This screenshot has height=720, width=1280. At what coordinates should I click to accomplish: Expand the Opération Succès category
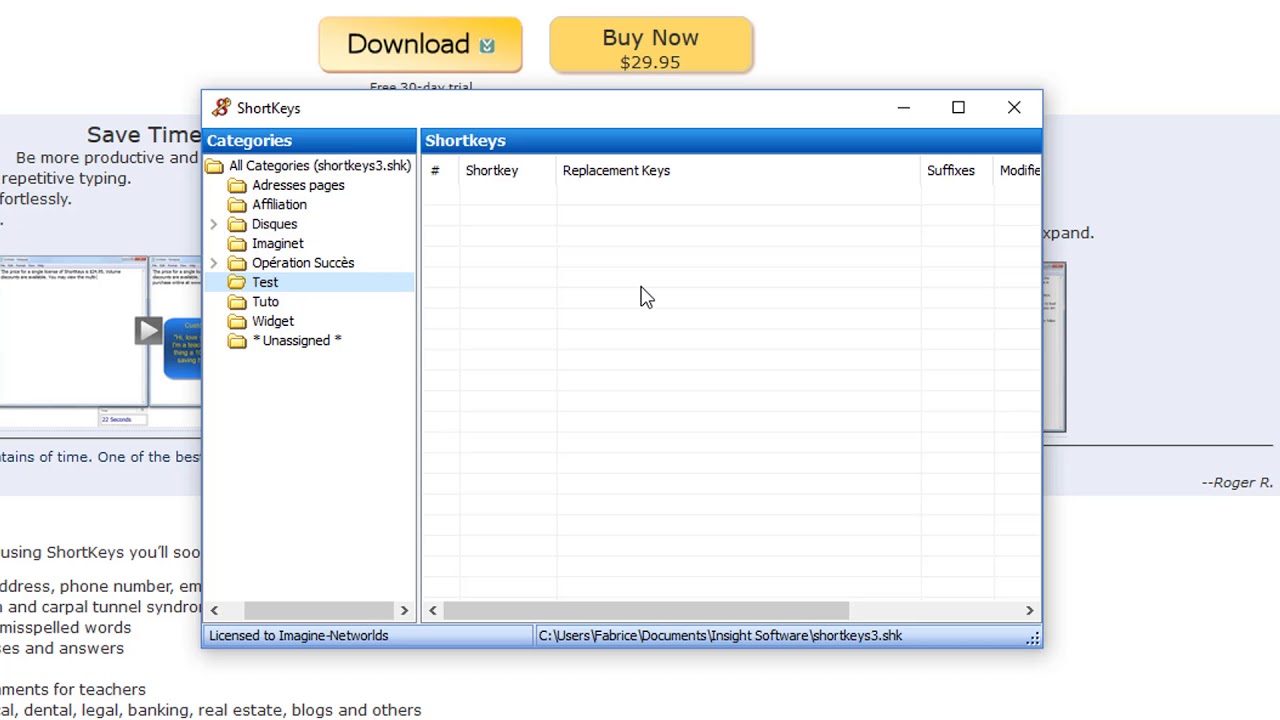[x=213, y=263]
